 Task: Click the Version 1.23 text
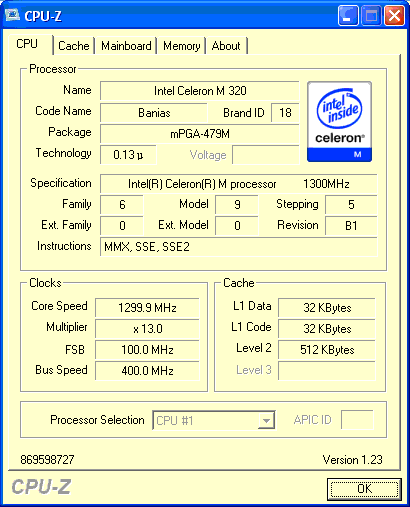point(352,460)
